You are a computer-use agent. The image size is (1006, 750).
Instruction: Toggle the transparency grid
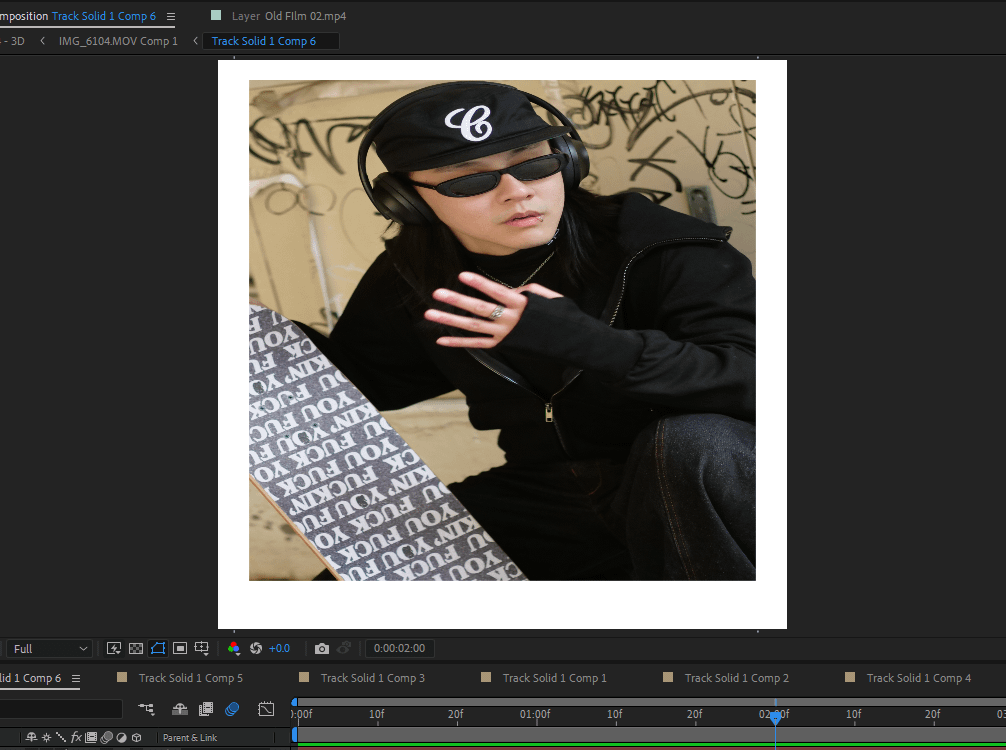pyautogui.click(x=136, y=648)
